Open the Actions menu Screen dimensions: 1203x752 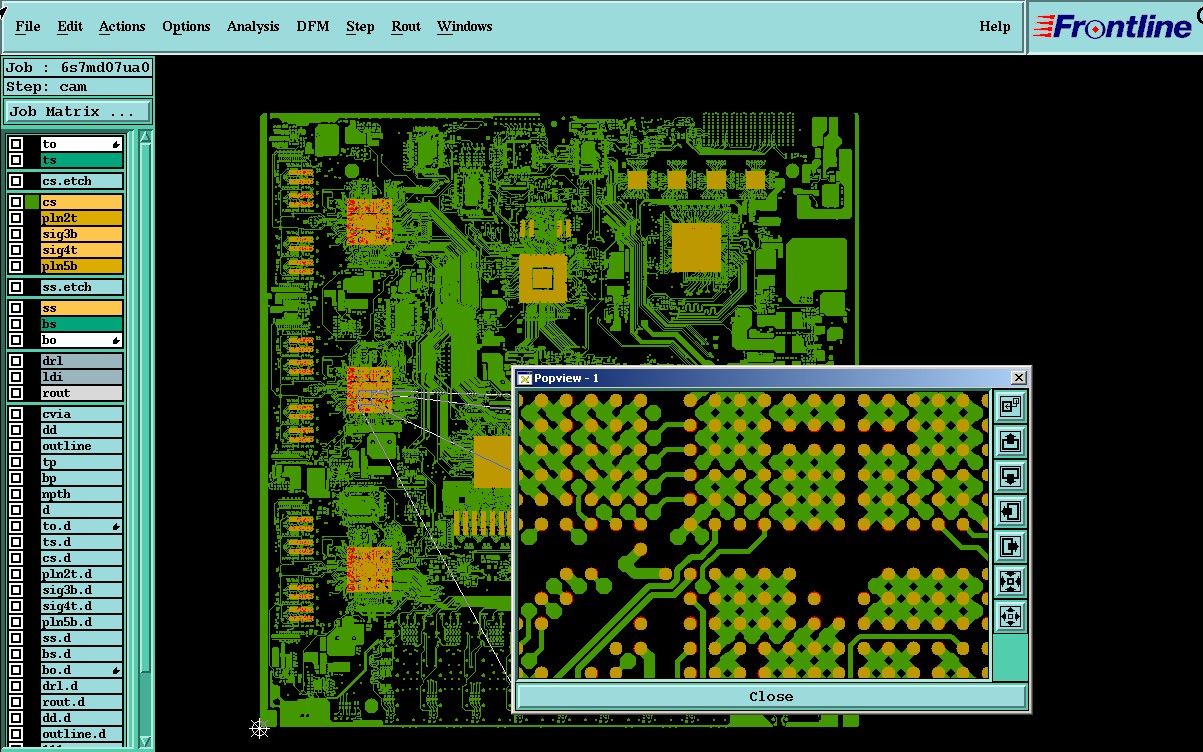click(x=122, y=26)
